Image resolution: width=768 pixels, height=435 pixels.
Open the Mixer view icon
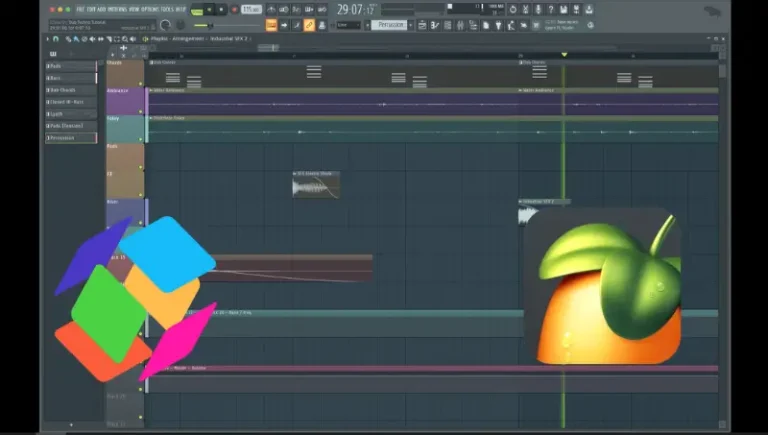click(460, 25)
